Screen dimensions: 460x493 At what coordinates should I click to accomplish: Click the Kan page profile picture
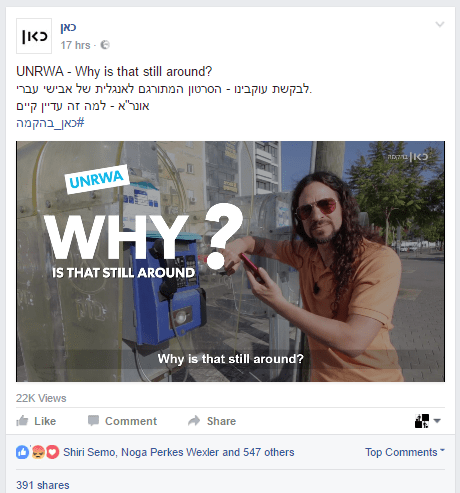34,36
